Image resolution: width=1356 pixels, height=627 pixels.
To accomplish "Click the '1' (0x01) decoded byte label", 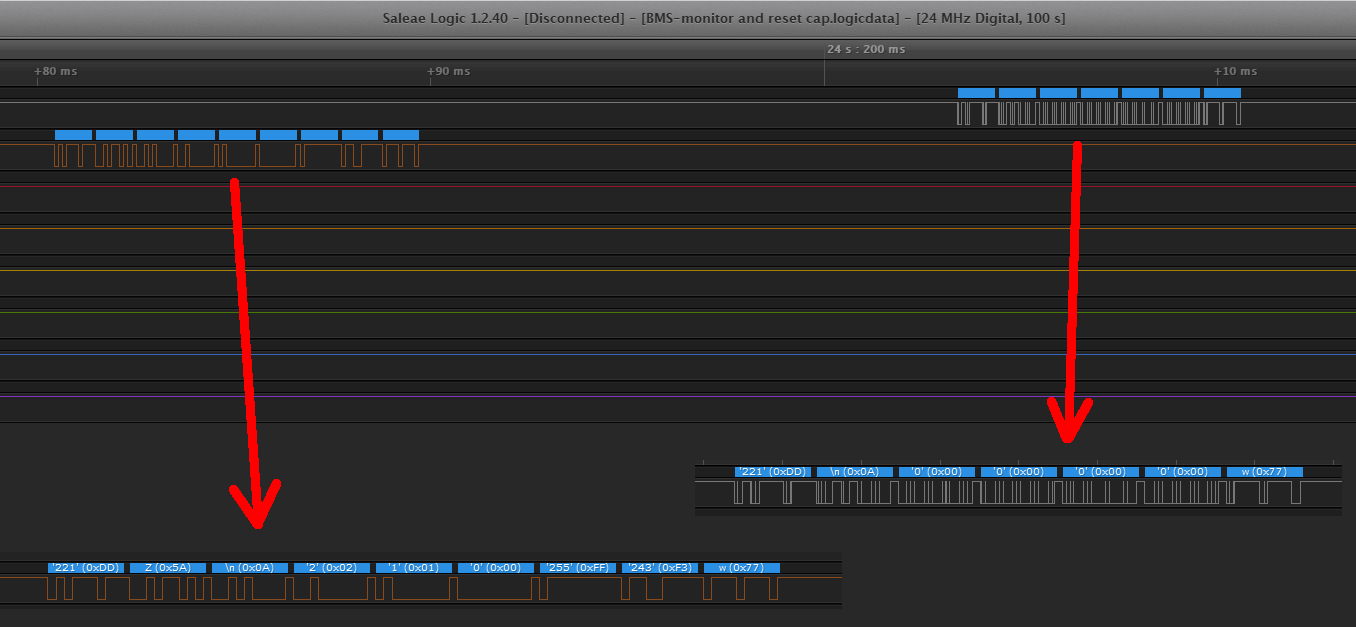I will [413, 568].
